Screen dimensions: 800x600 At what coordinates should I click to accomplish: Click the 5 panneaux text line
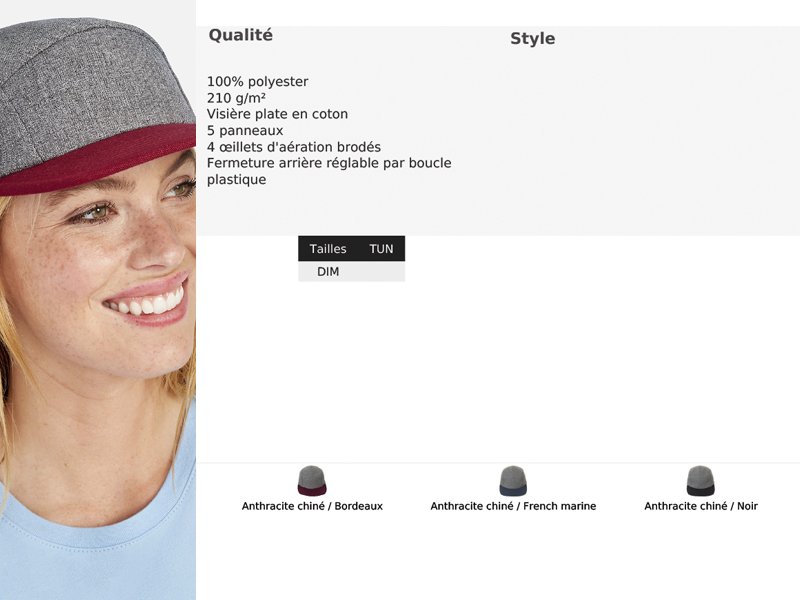coord(245,131)
